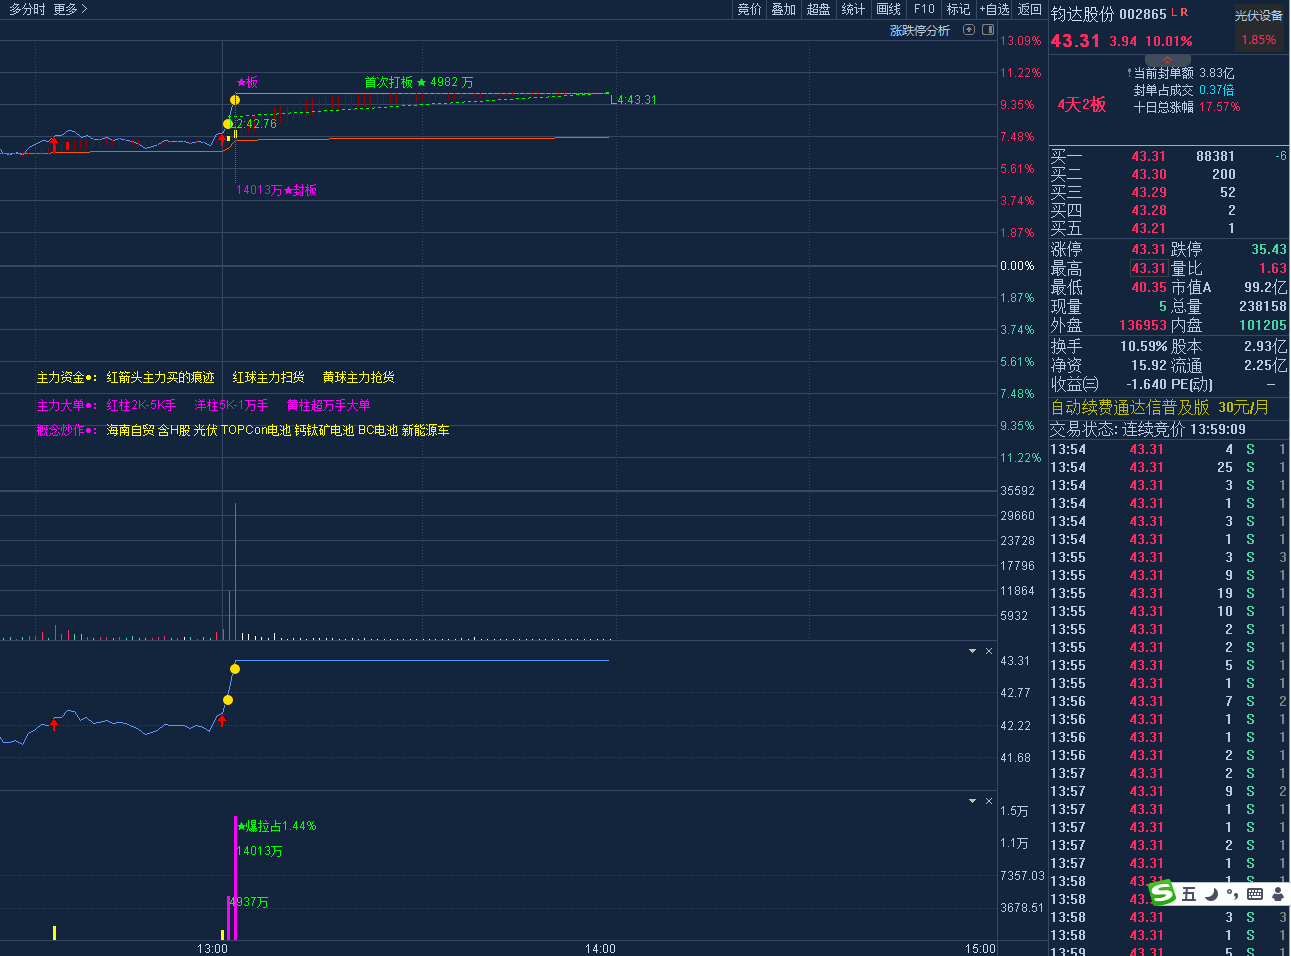Switch to 多分时 view
The height and width of the screenshot is (956, 1291).
[27, 9]
